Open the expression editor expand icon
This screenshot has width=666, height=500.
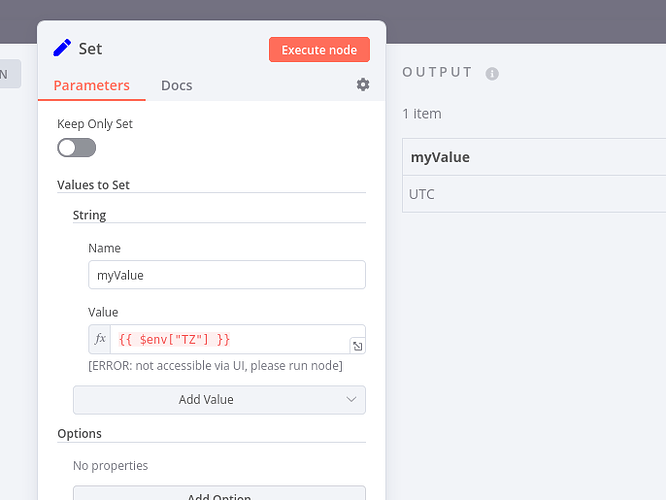pyautogui.click(x=357, y=346)
